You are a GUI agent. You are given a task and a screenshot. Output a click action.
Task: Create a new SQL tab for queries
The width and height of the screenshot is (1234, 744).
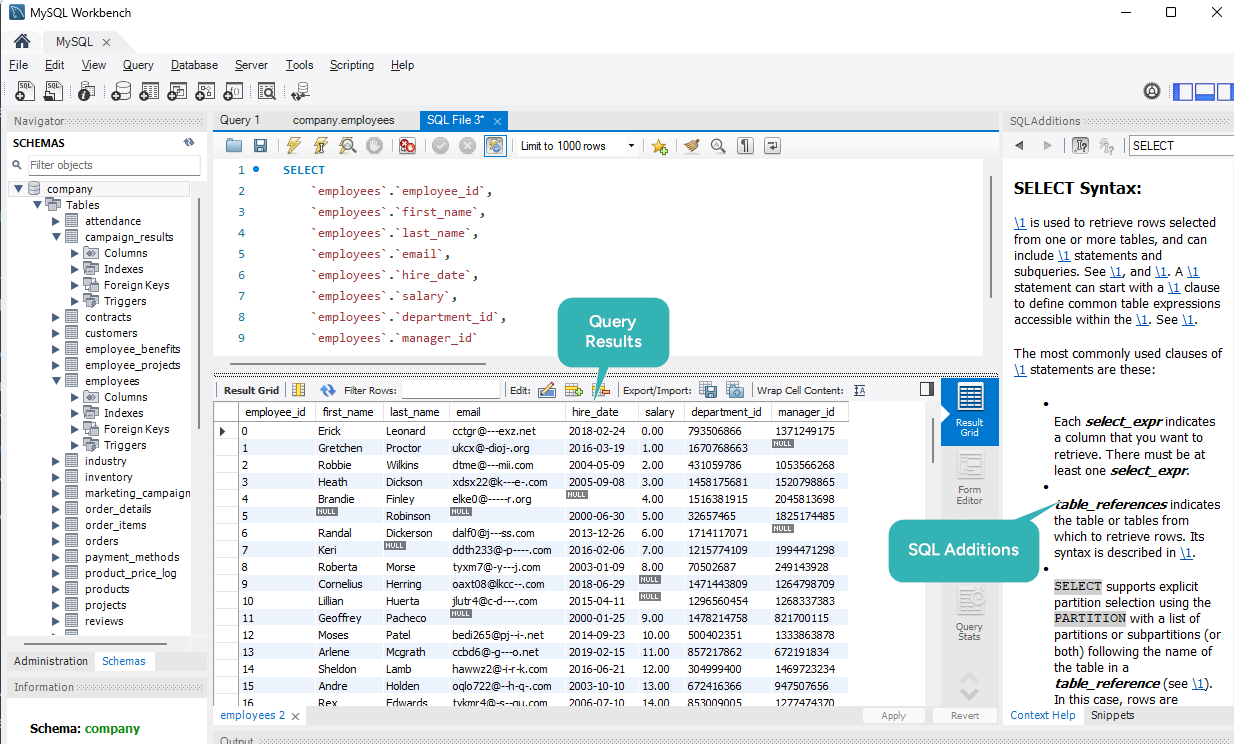[26, 91]
